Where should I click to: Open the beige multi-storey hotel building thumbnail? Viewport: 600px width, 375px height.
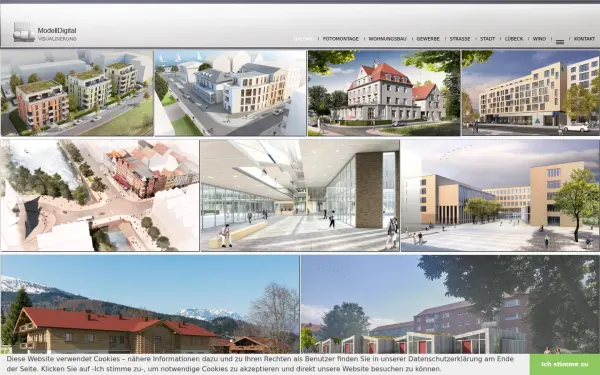[530, 93]
